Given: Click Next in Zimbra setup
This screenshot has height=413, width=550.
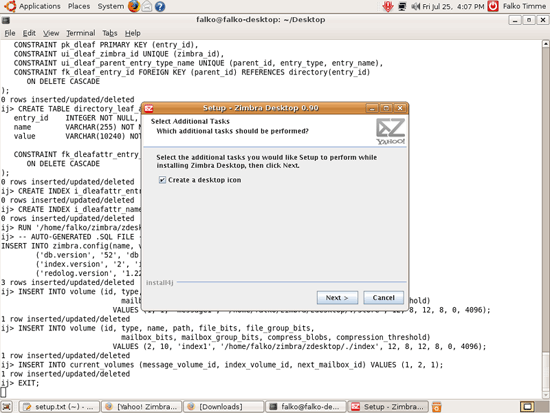Looking at the screenshot, I should tap(337, 298).
